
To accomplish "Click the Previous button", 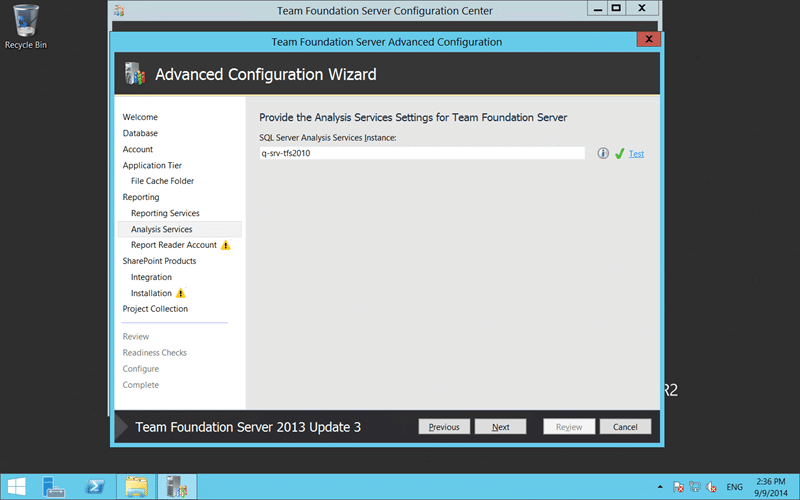I will [x=444, y=427].
